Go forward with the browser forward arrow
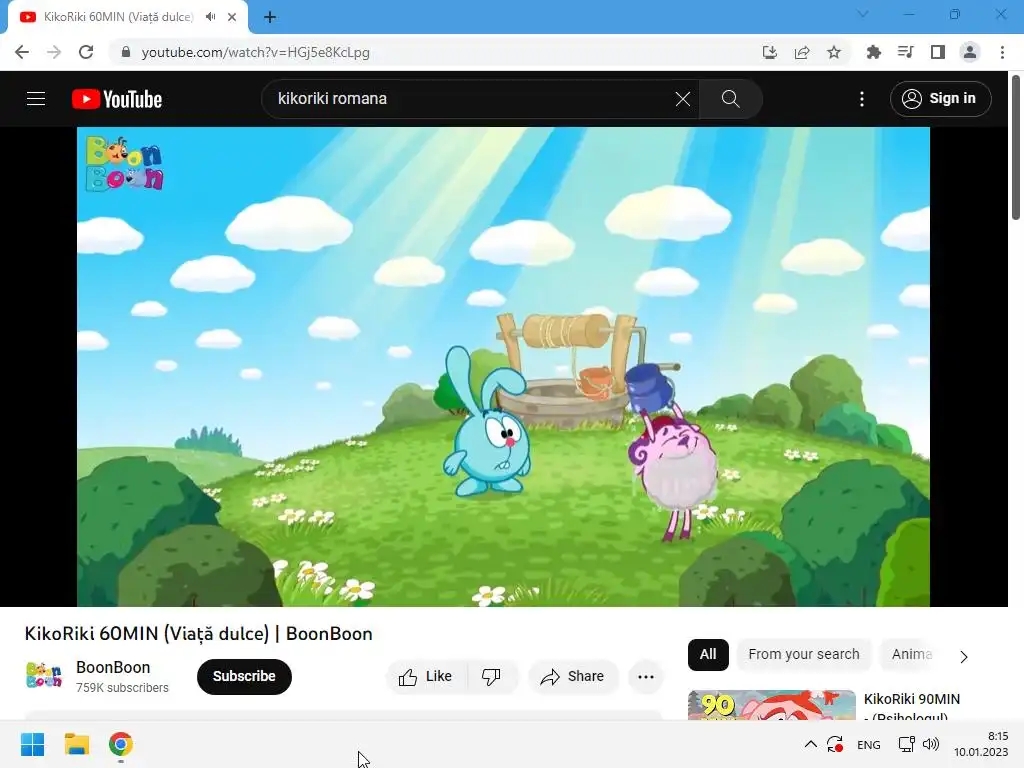This screenshot has height=768, width=1024. tap(54, 52)
